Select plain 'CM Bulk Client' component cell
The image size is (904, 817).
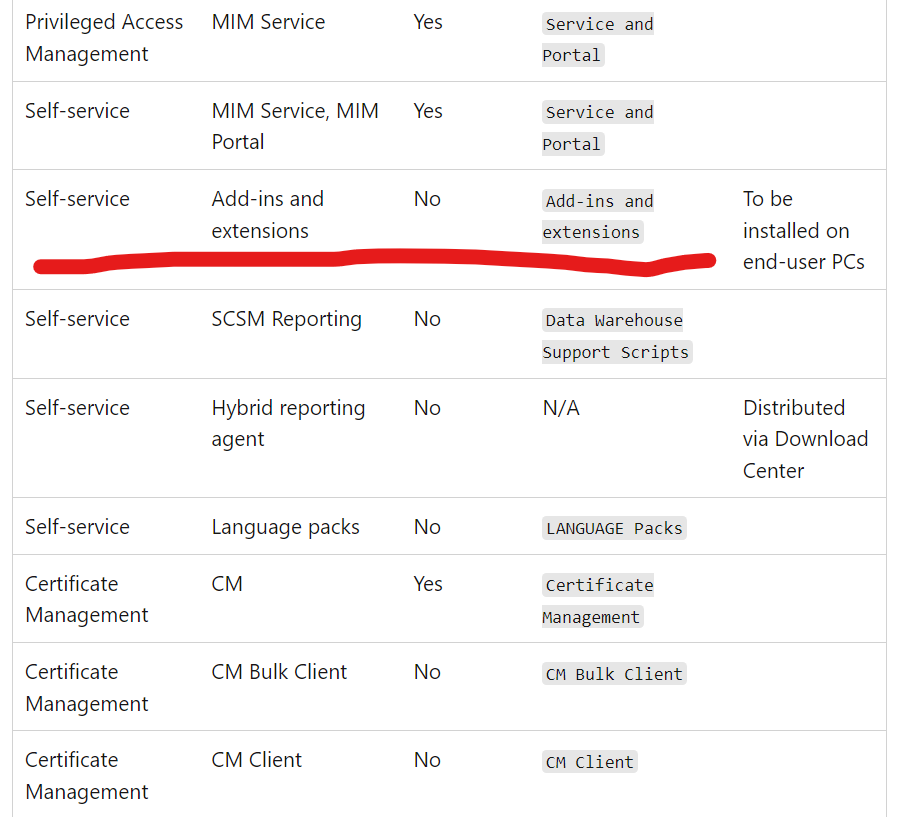279,672
